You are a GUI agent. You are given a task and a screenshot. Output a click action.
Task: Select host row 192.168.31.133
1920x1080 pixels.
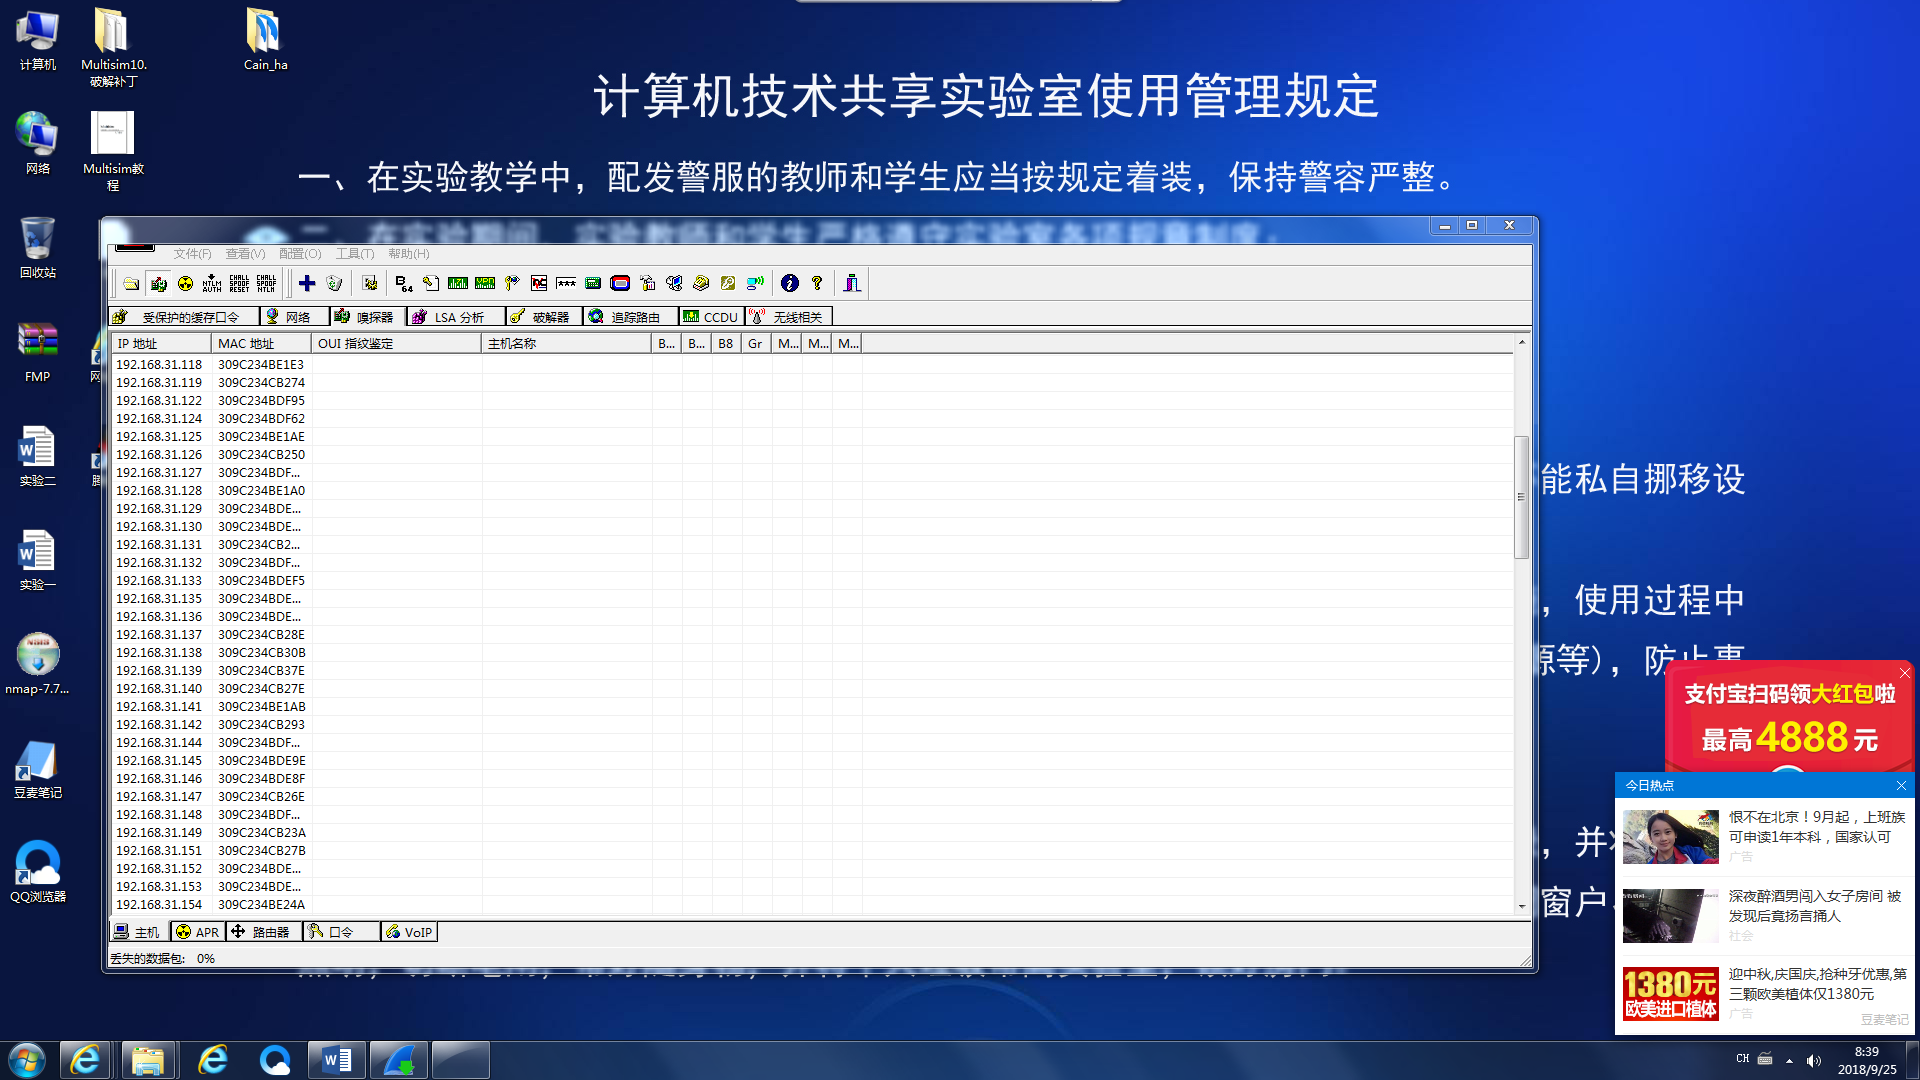point(159,581)
